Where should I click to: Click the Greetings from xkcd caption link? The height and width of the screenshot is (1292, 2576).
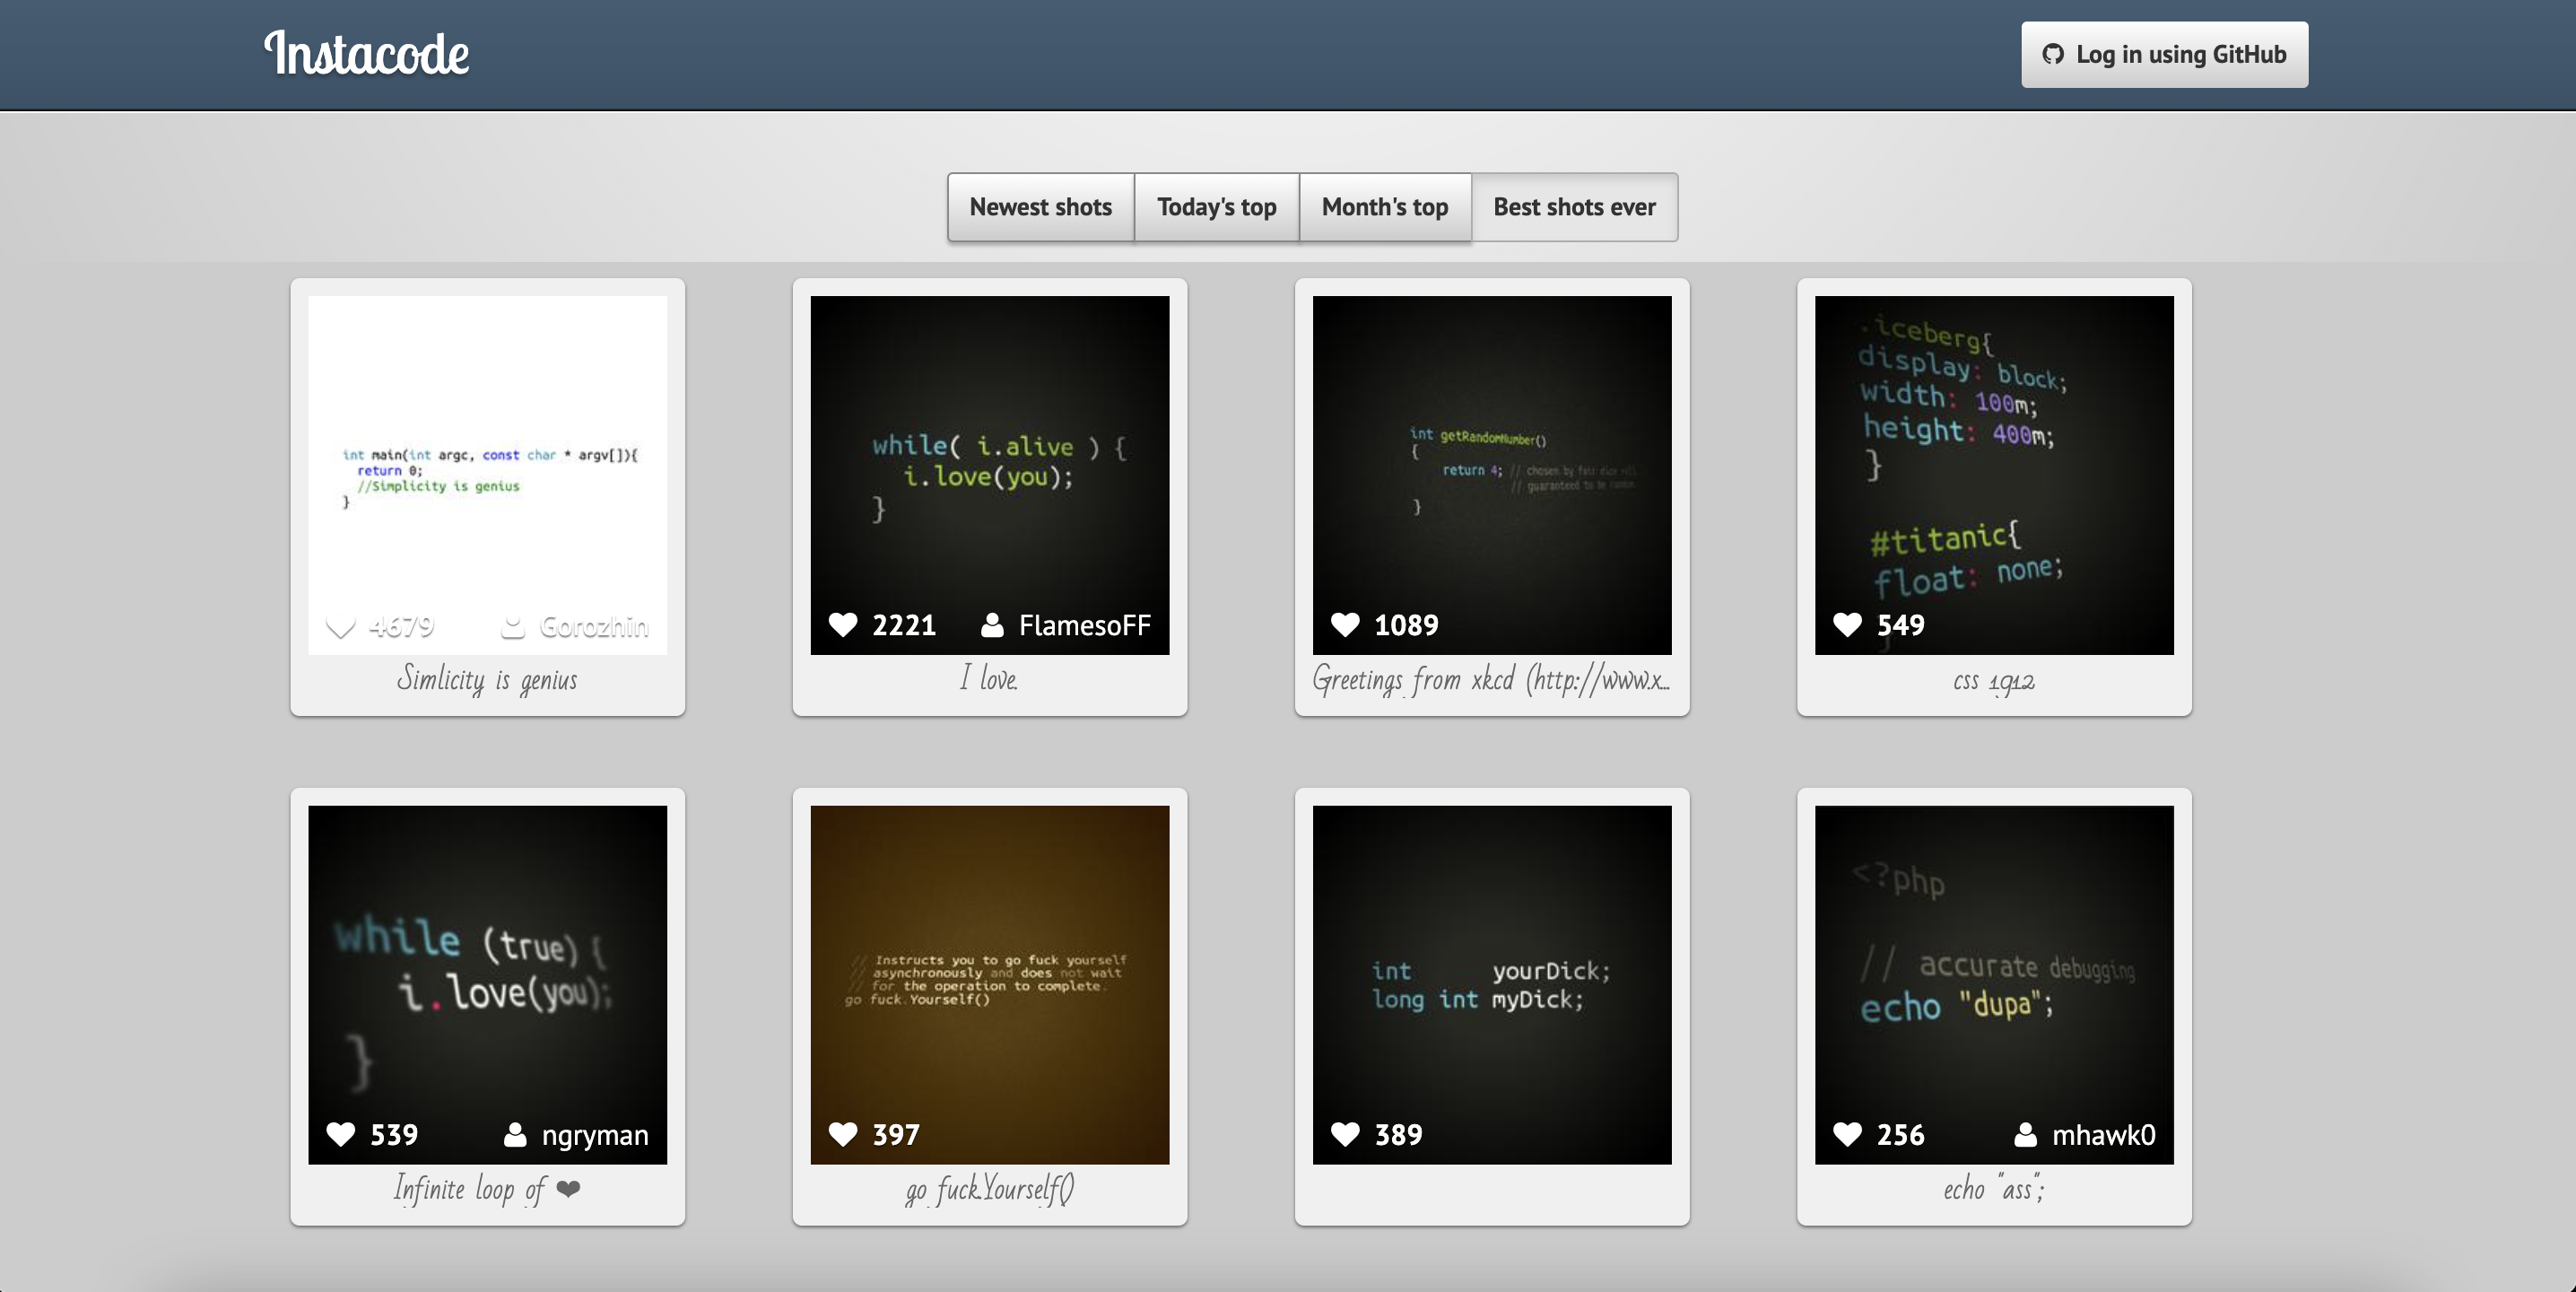coord(1491,680)
